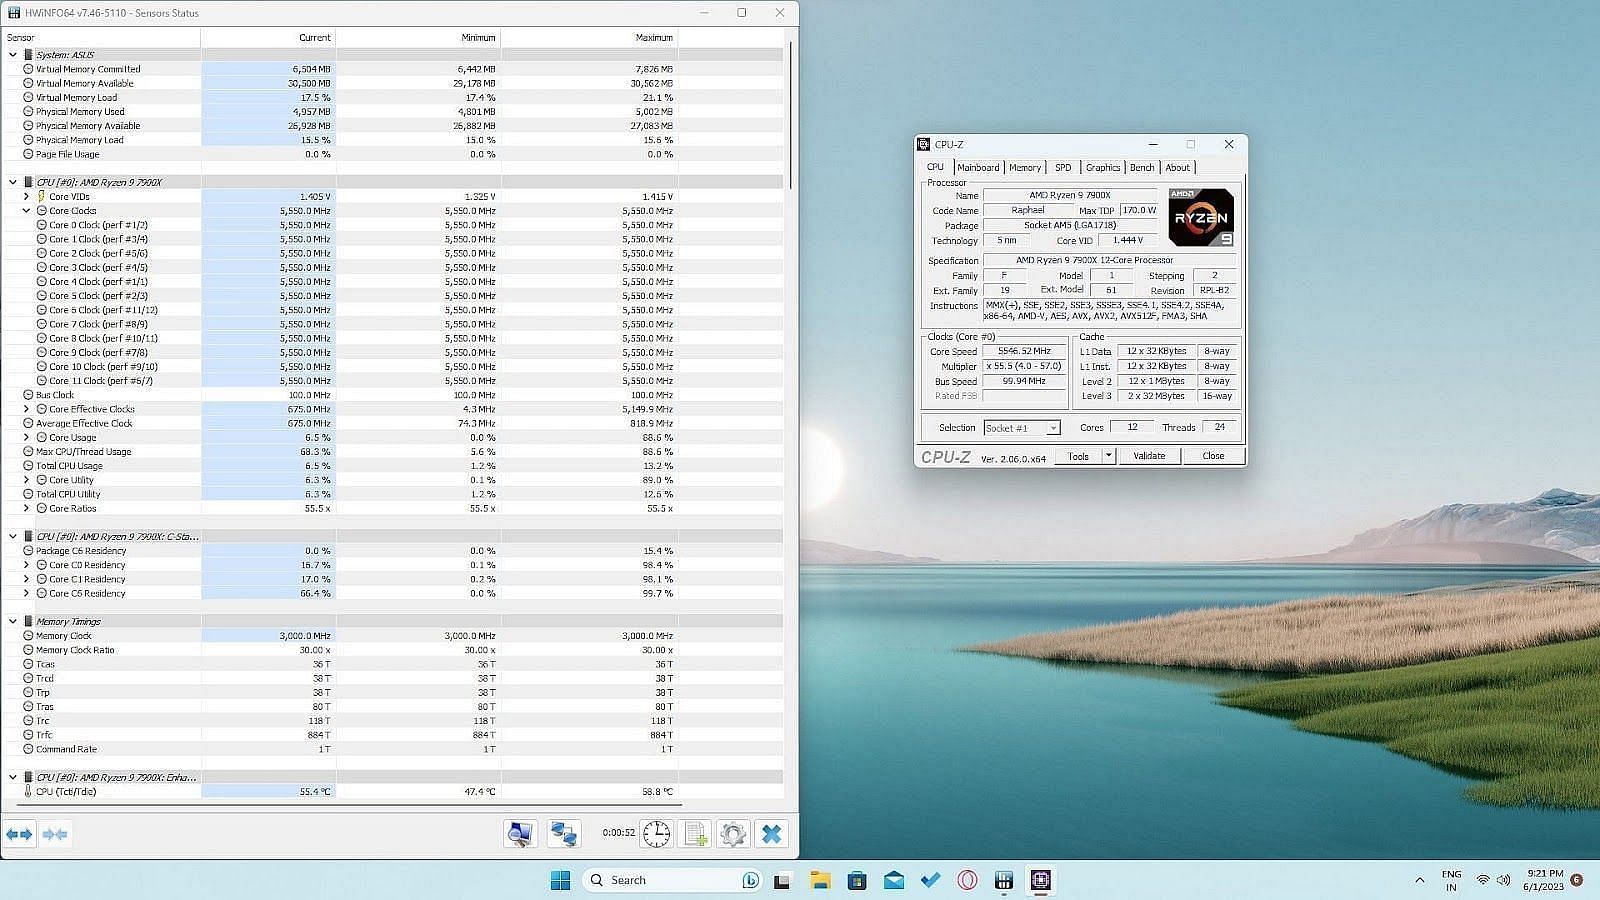Switch to the Graphics tab in CPU-Z

click(1103, 168)
